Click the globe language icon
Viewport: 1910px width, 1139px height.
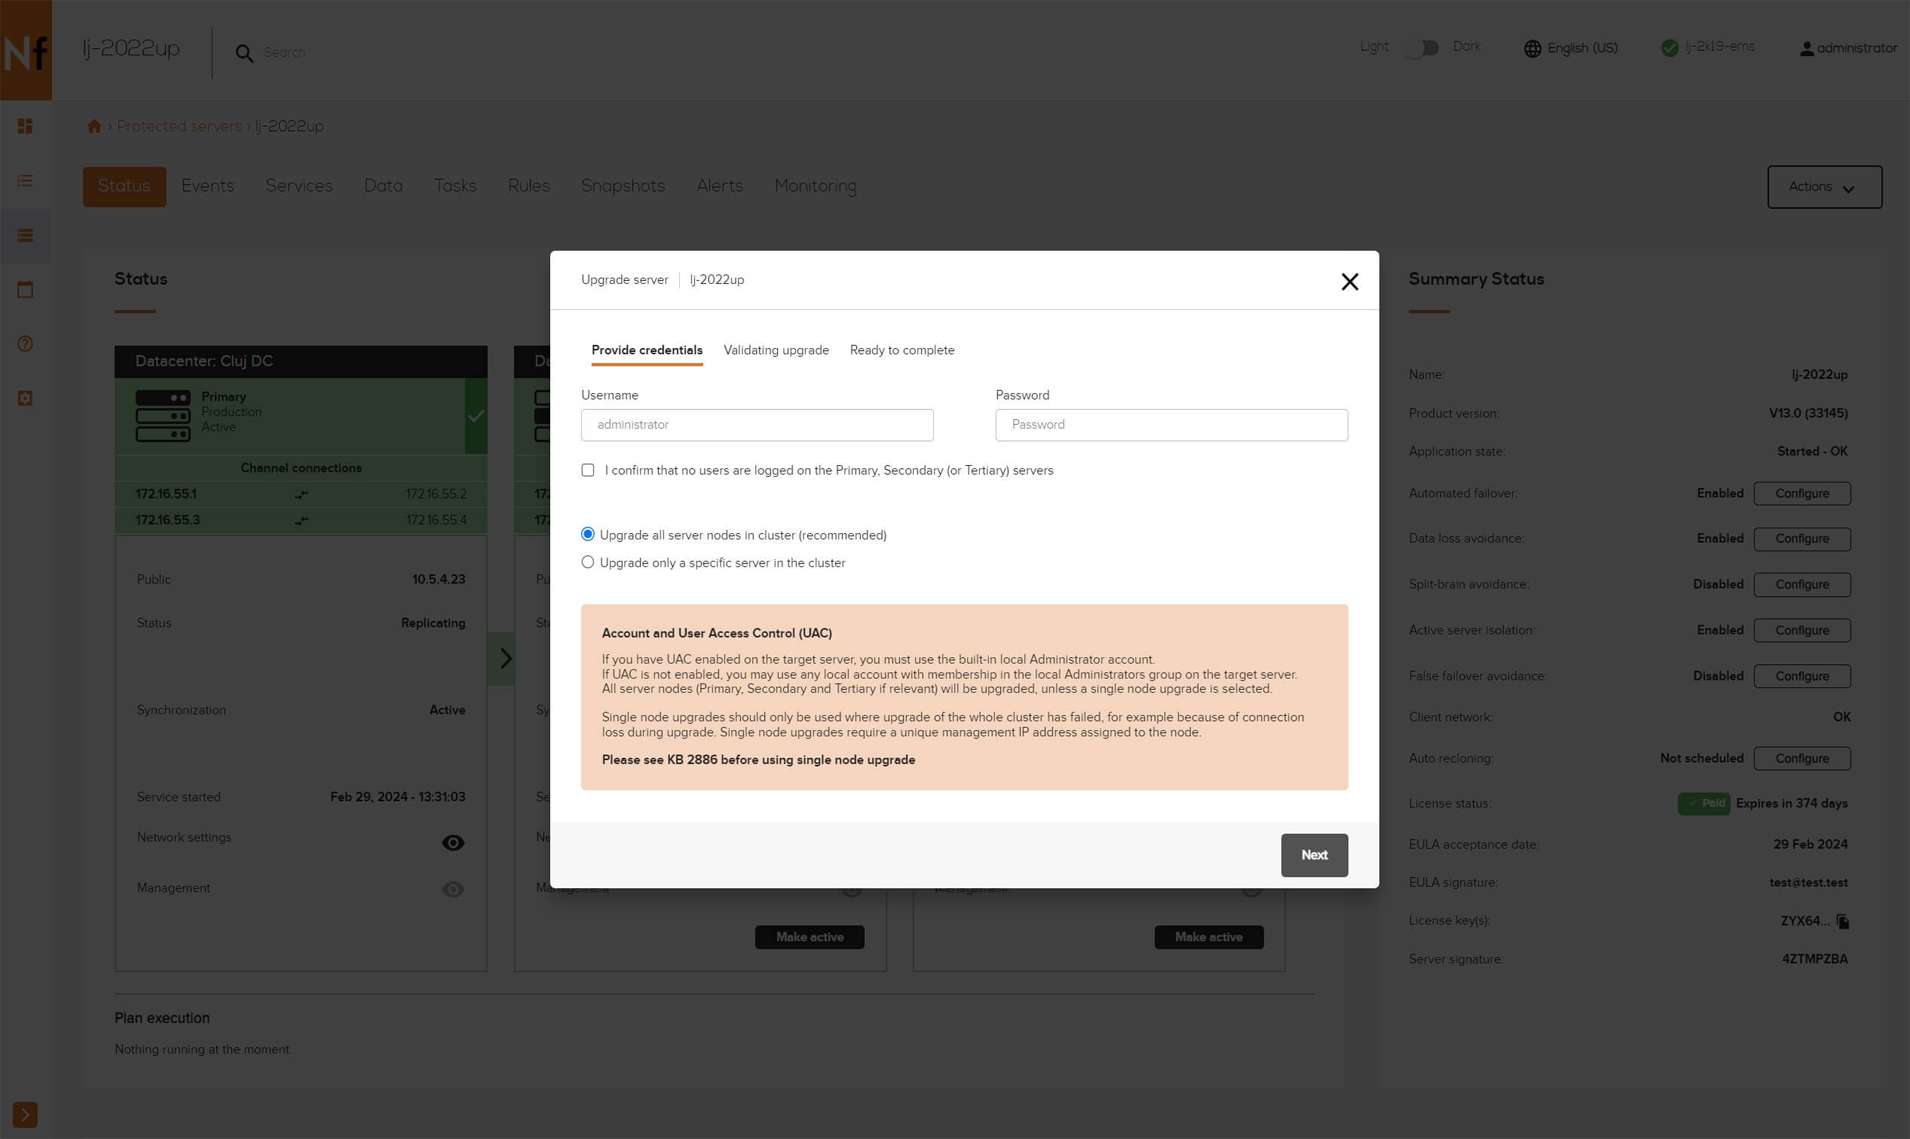click(x=1532, y=48)
